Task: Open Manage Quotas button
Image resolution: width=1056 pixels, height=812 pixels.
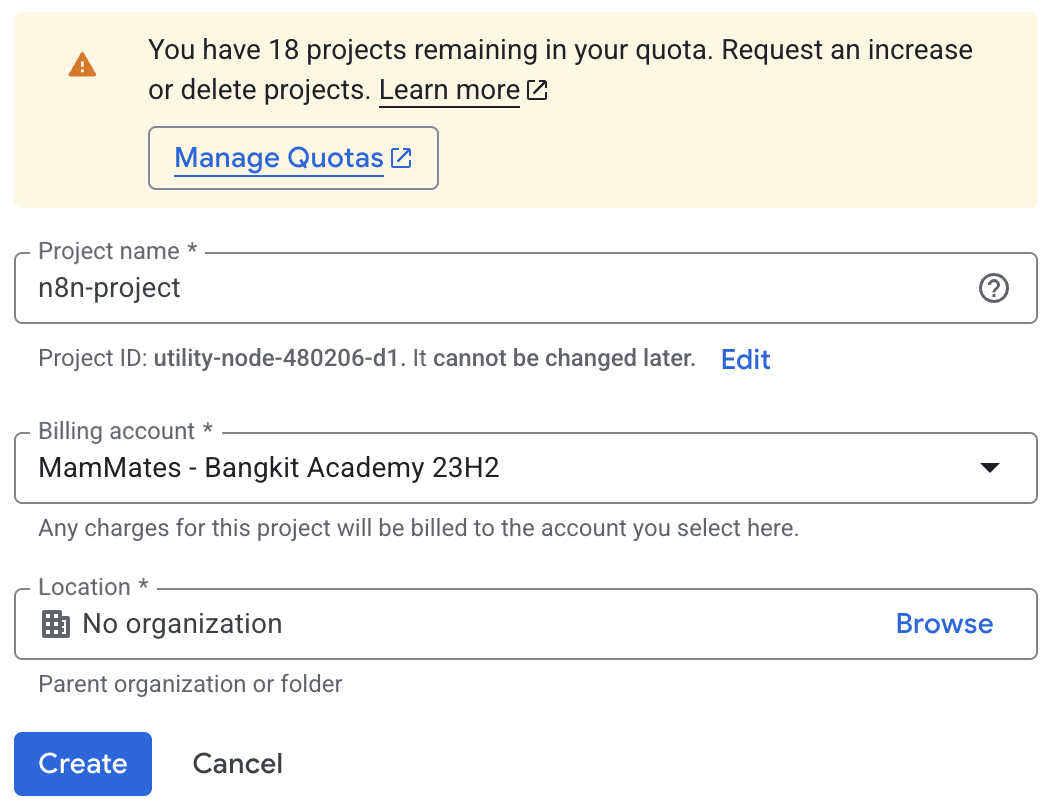Action: click(293, 158)
